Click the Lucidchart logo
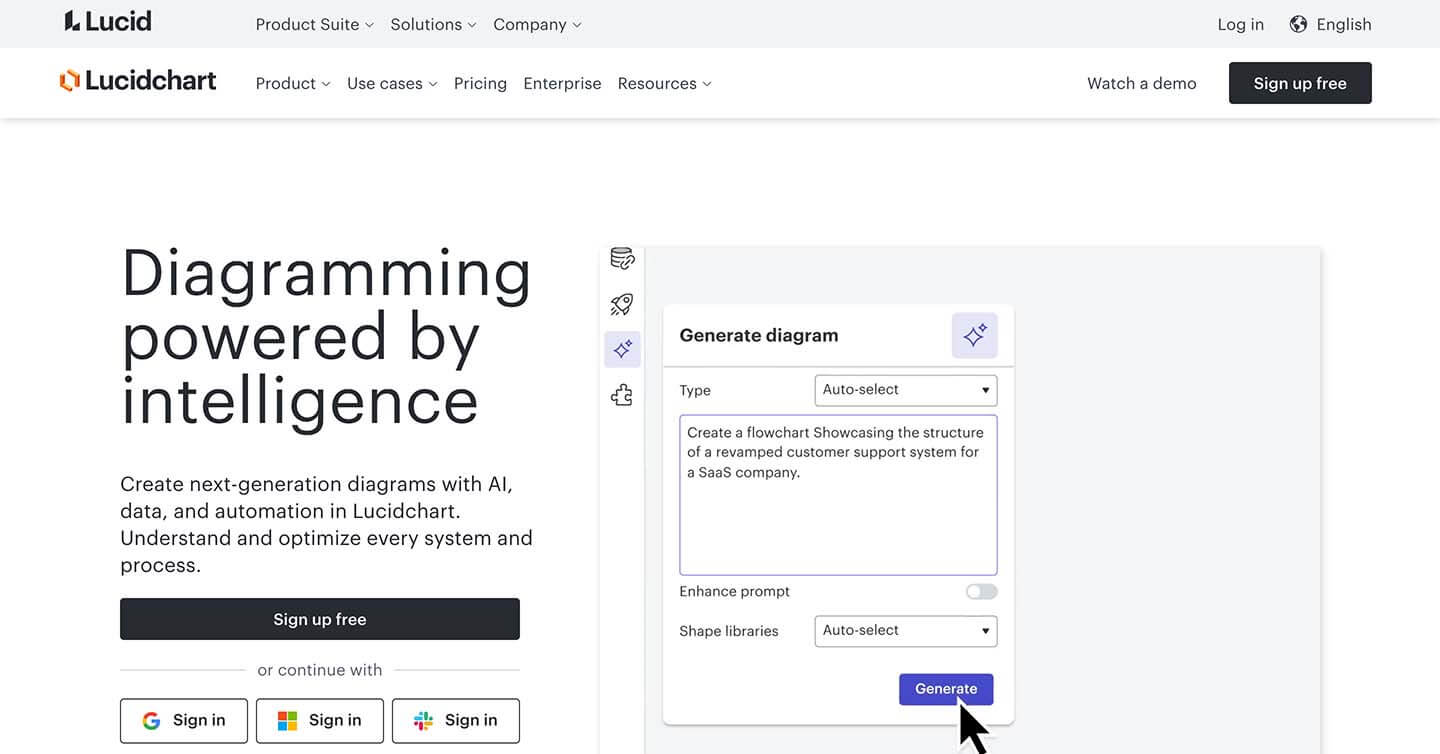The width and height of the screenshot is (1440, 754). tap(138, 81)
